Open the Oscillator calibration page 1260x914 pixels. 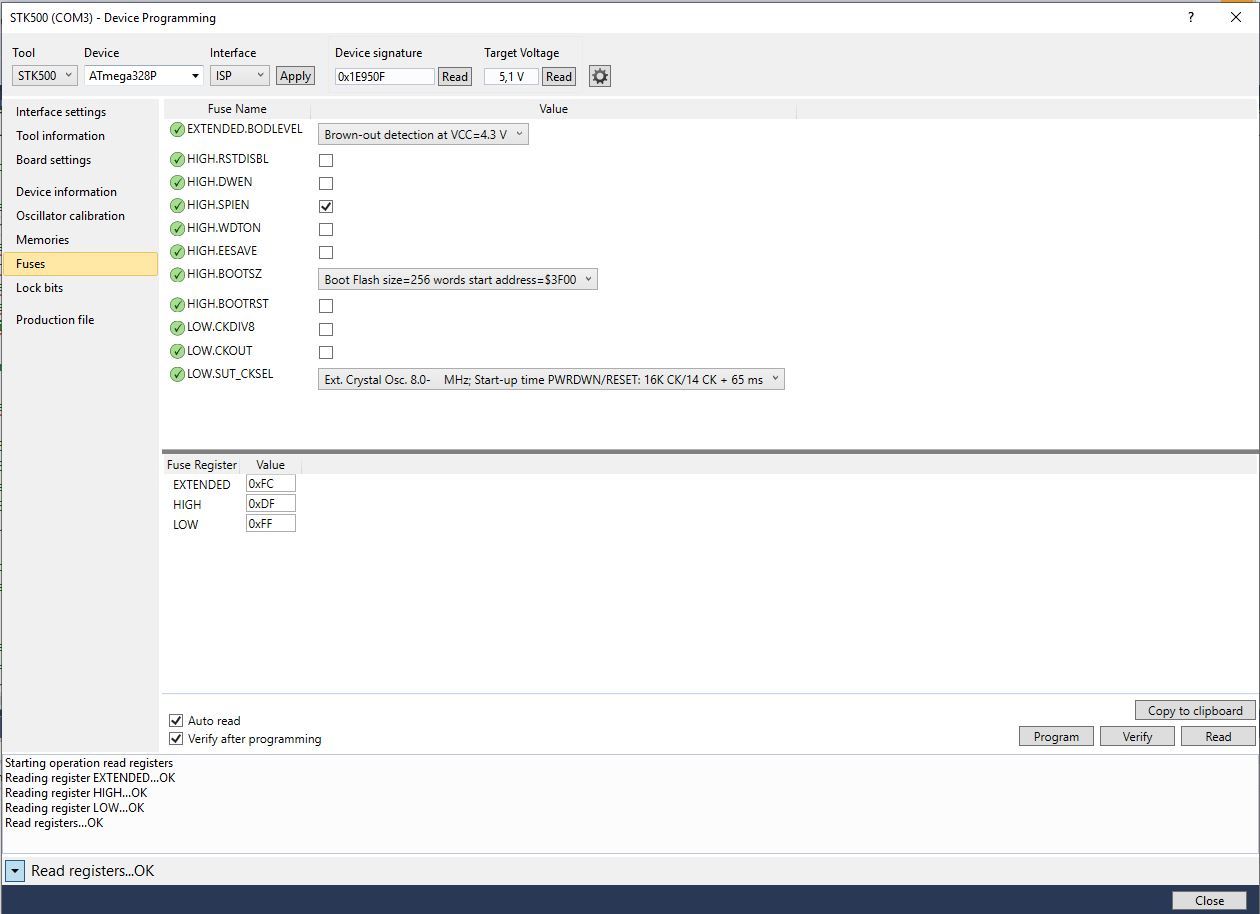click(x=70, y=216)
